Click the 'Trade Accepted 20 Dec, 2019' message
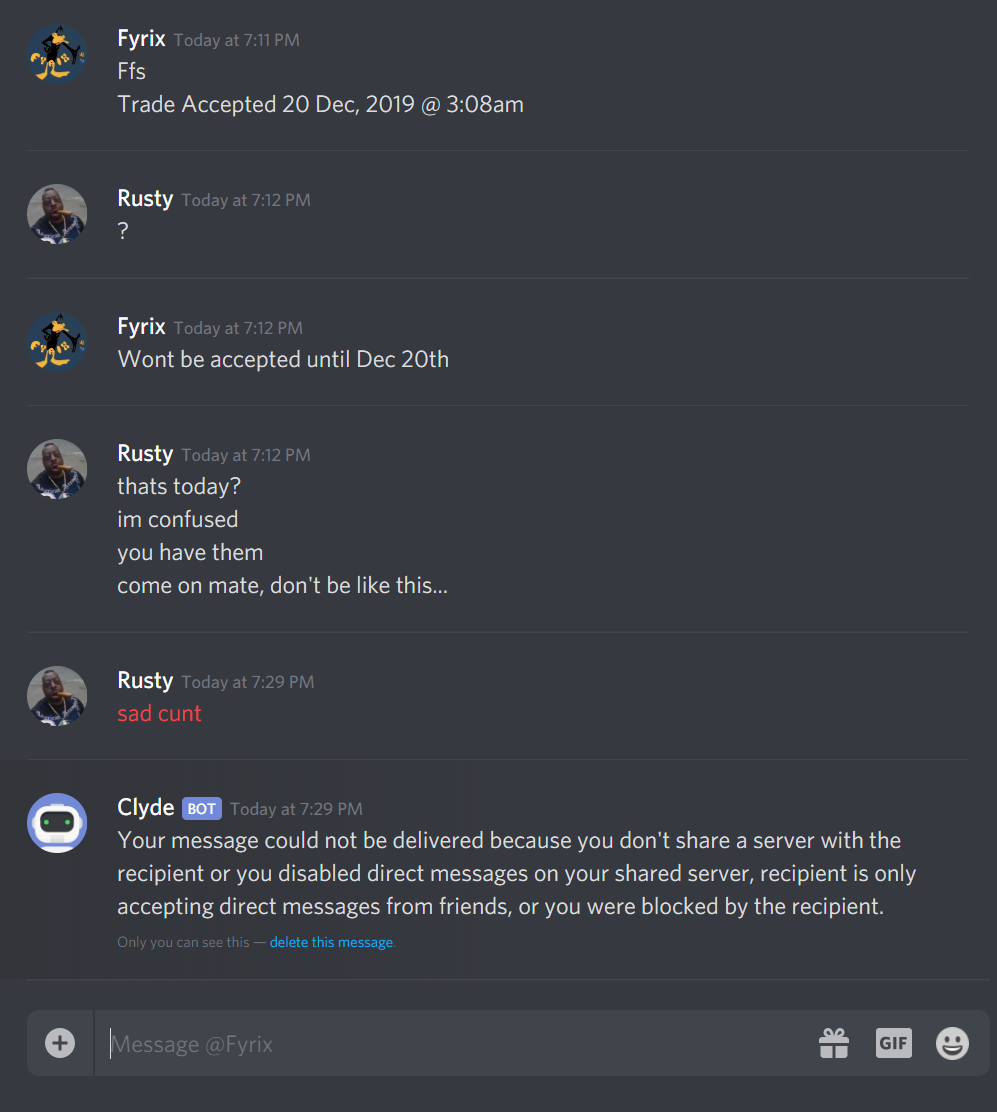This screenshot has width=997, height=1112. 321,104
